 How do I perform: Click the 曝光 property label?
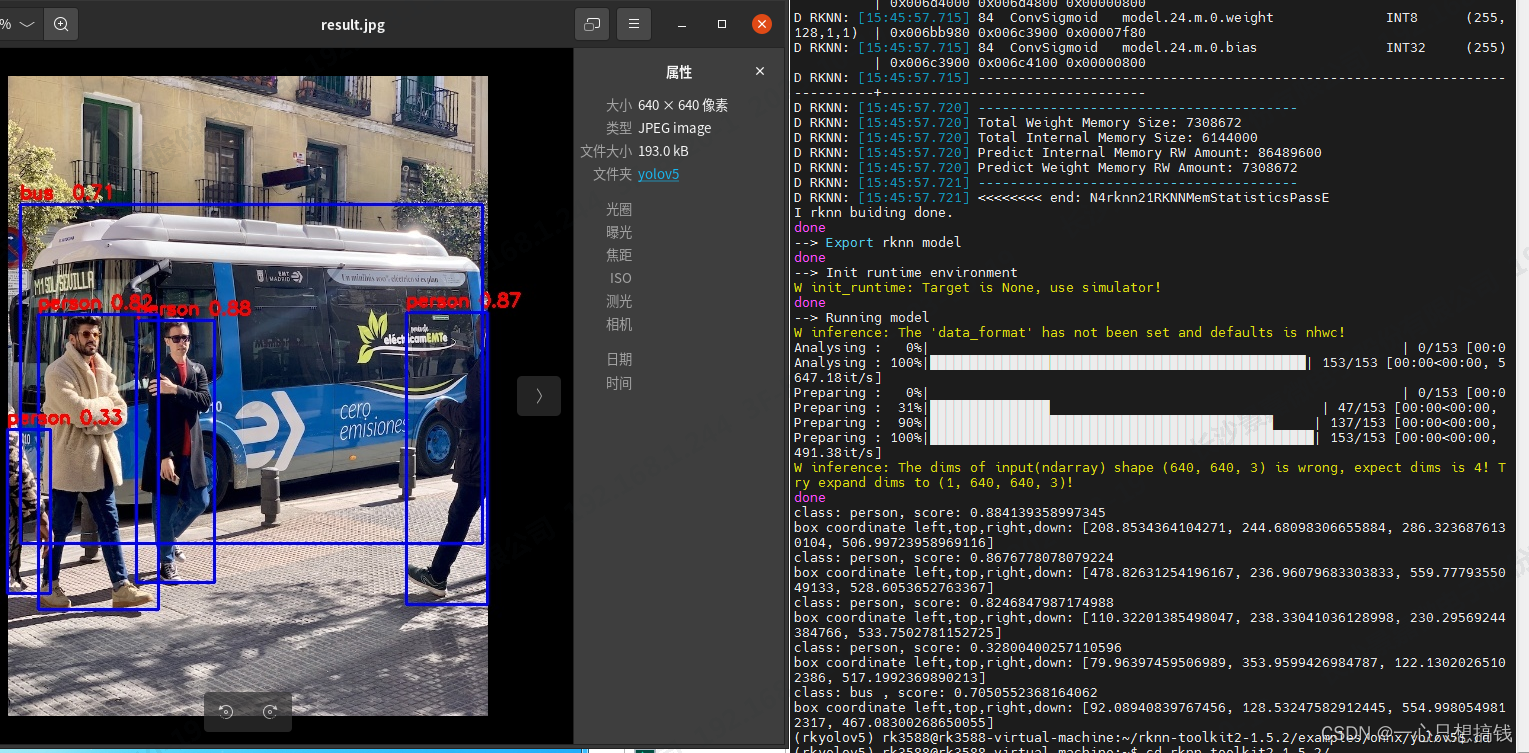coord(619,232)
